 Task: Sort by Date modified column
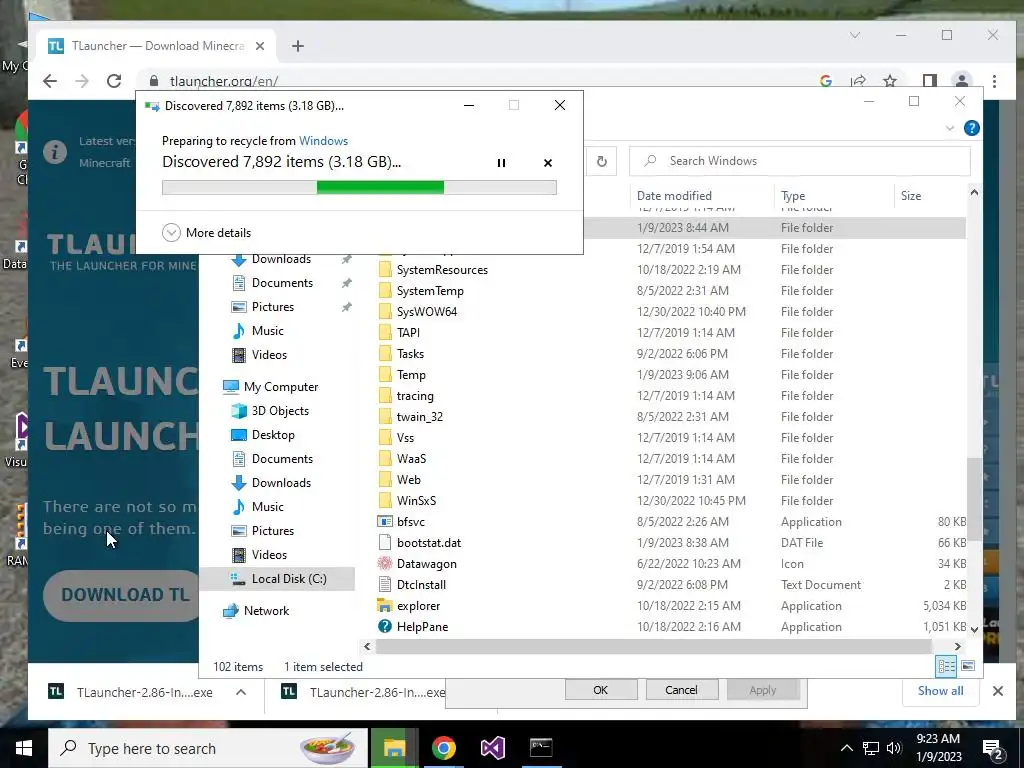tap(674, 196)
